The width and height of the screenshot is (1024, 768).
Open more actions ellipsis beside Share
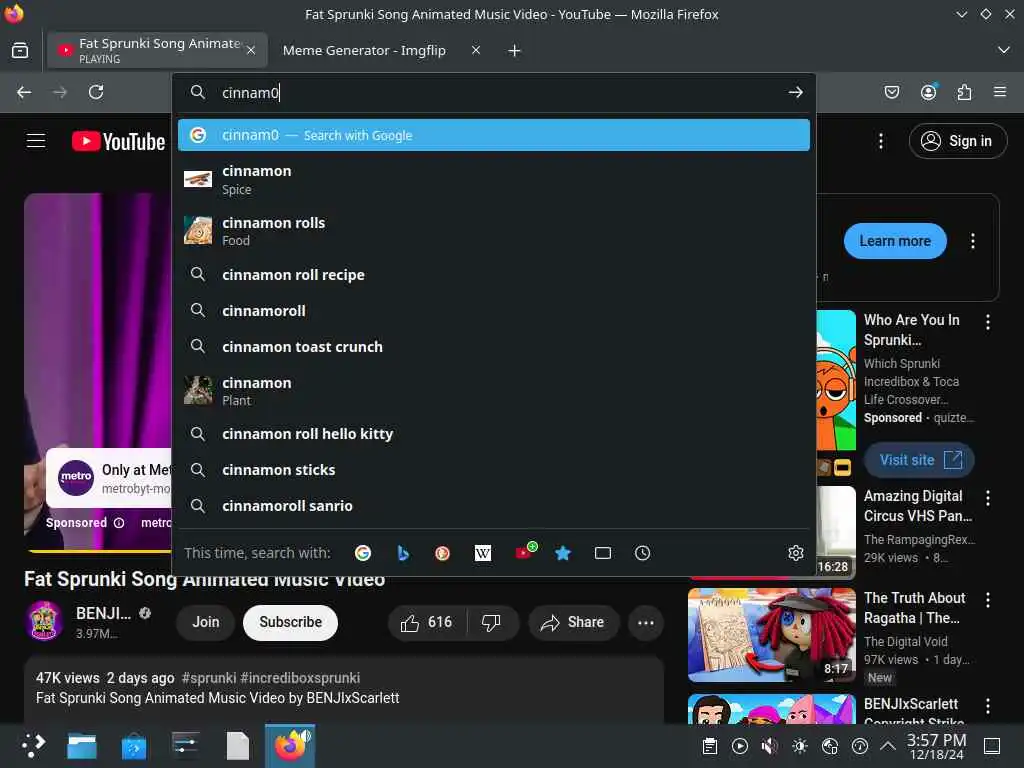pos(646,622)
